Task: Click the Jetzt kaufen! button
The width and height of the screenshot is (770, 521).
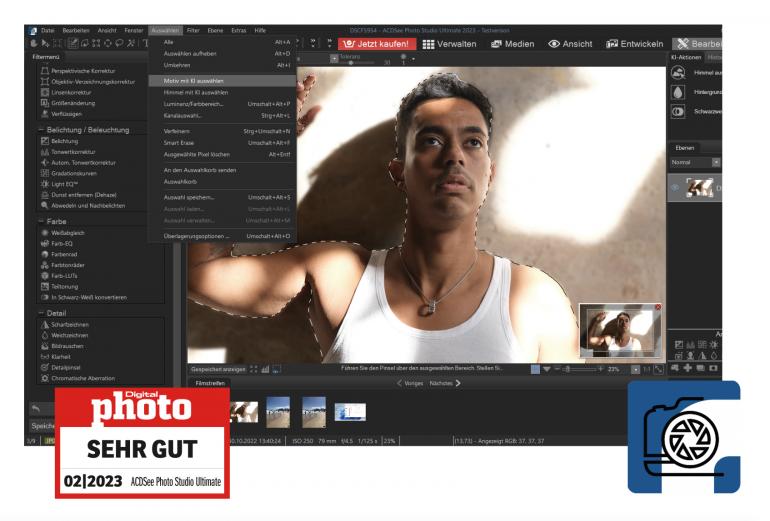Action: [x=377, y=44]
